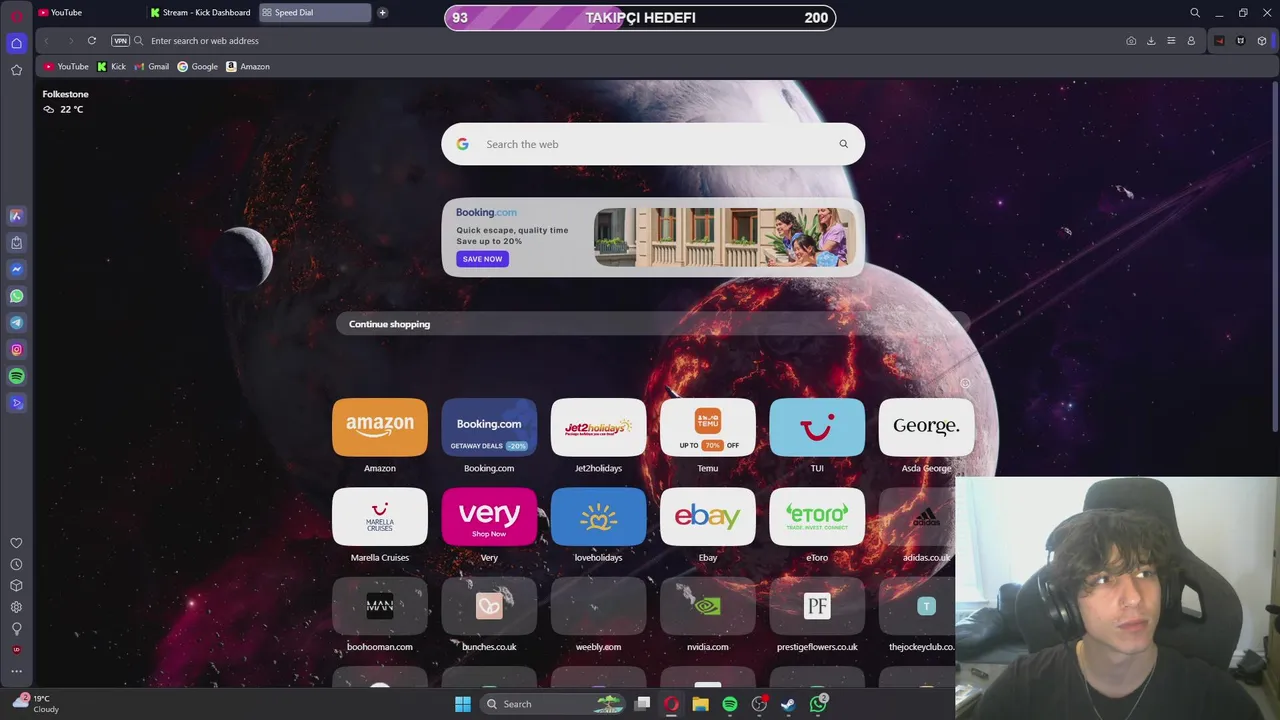Screen dimensions: 1280x720
Task: Open History clock icon in sidebar
Action: coord(16,564)
